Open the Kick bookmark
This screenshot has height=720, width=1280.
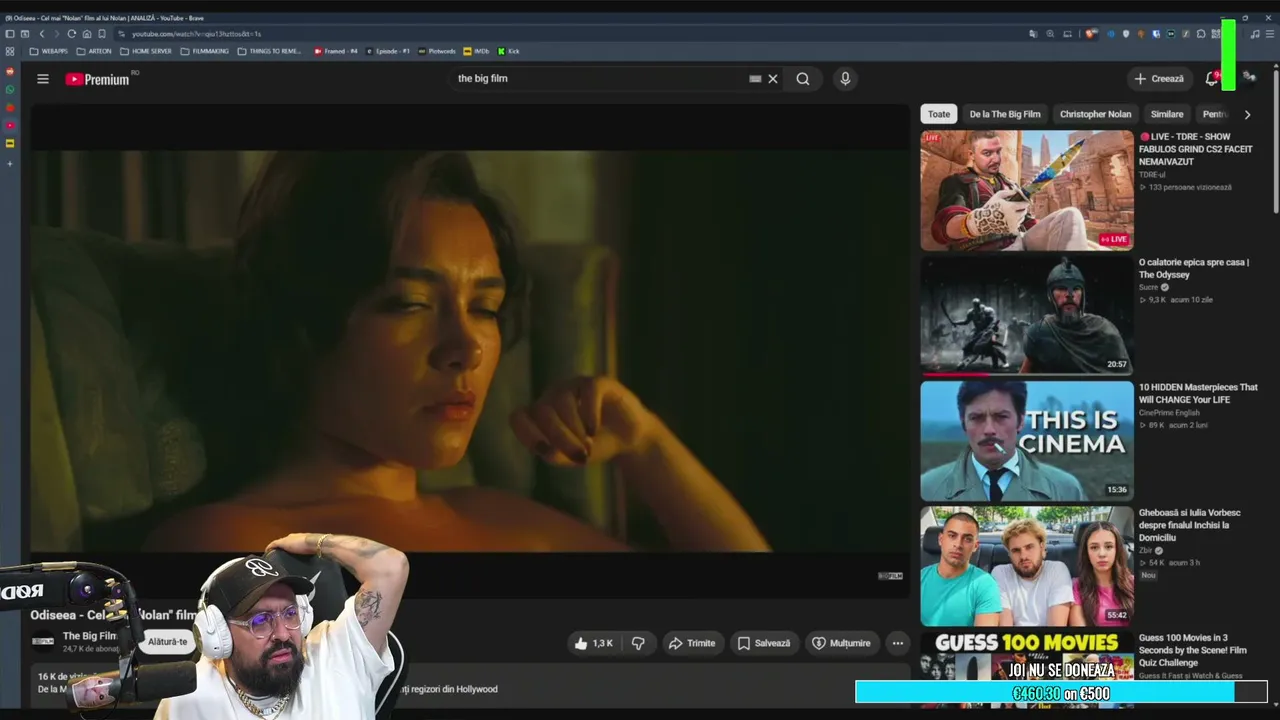[509, 51]
